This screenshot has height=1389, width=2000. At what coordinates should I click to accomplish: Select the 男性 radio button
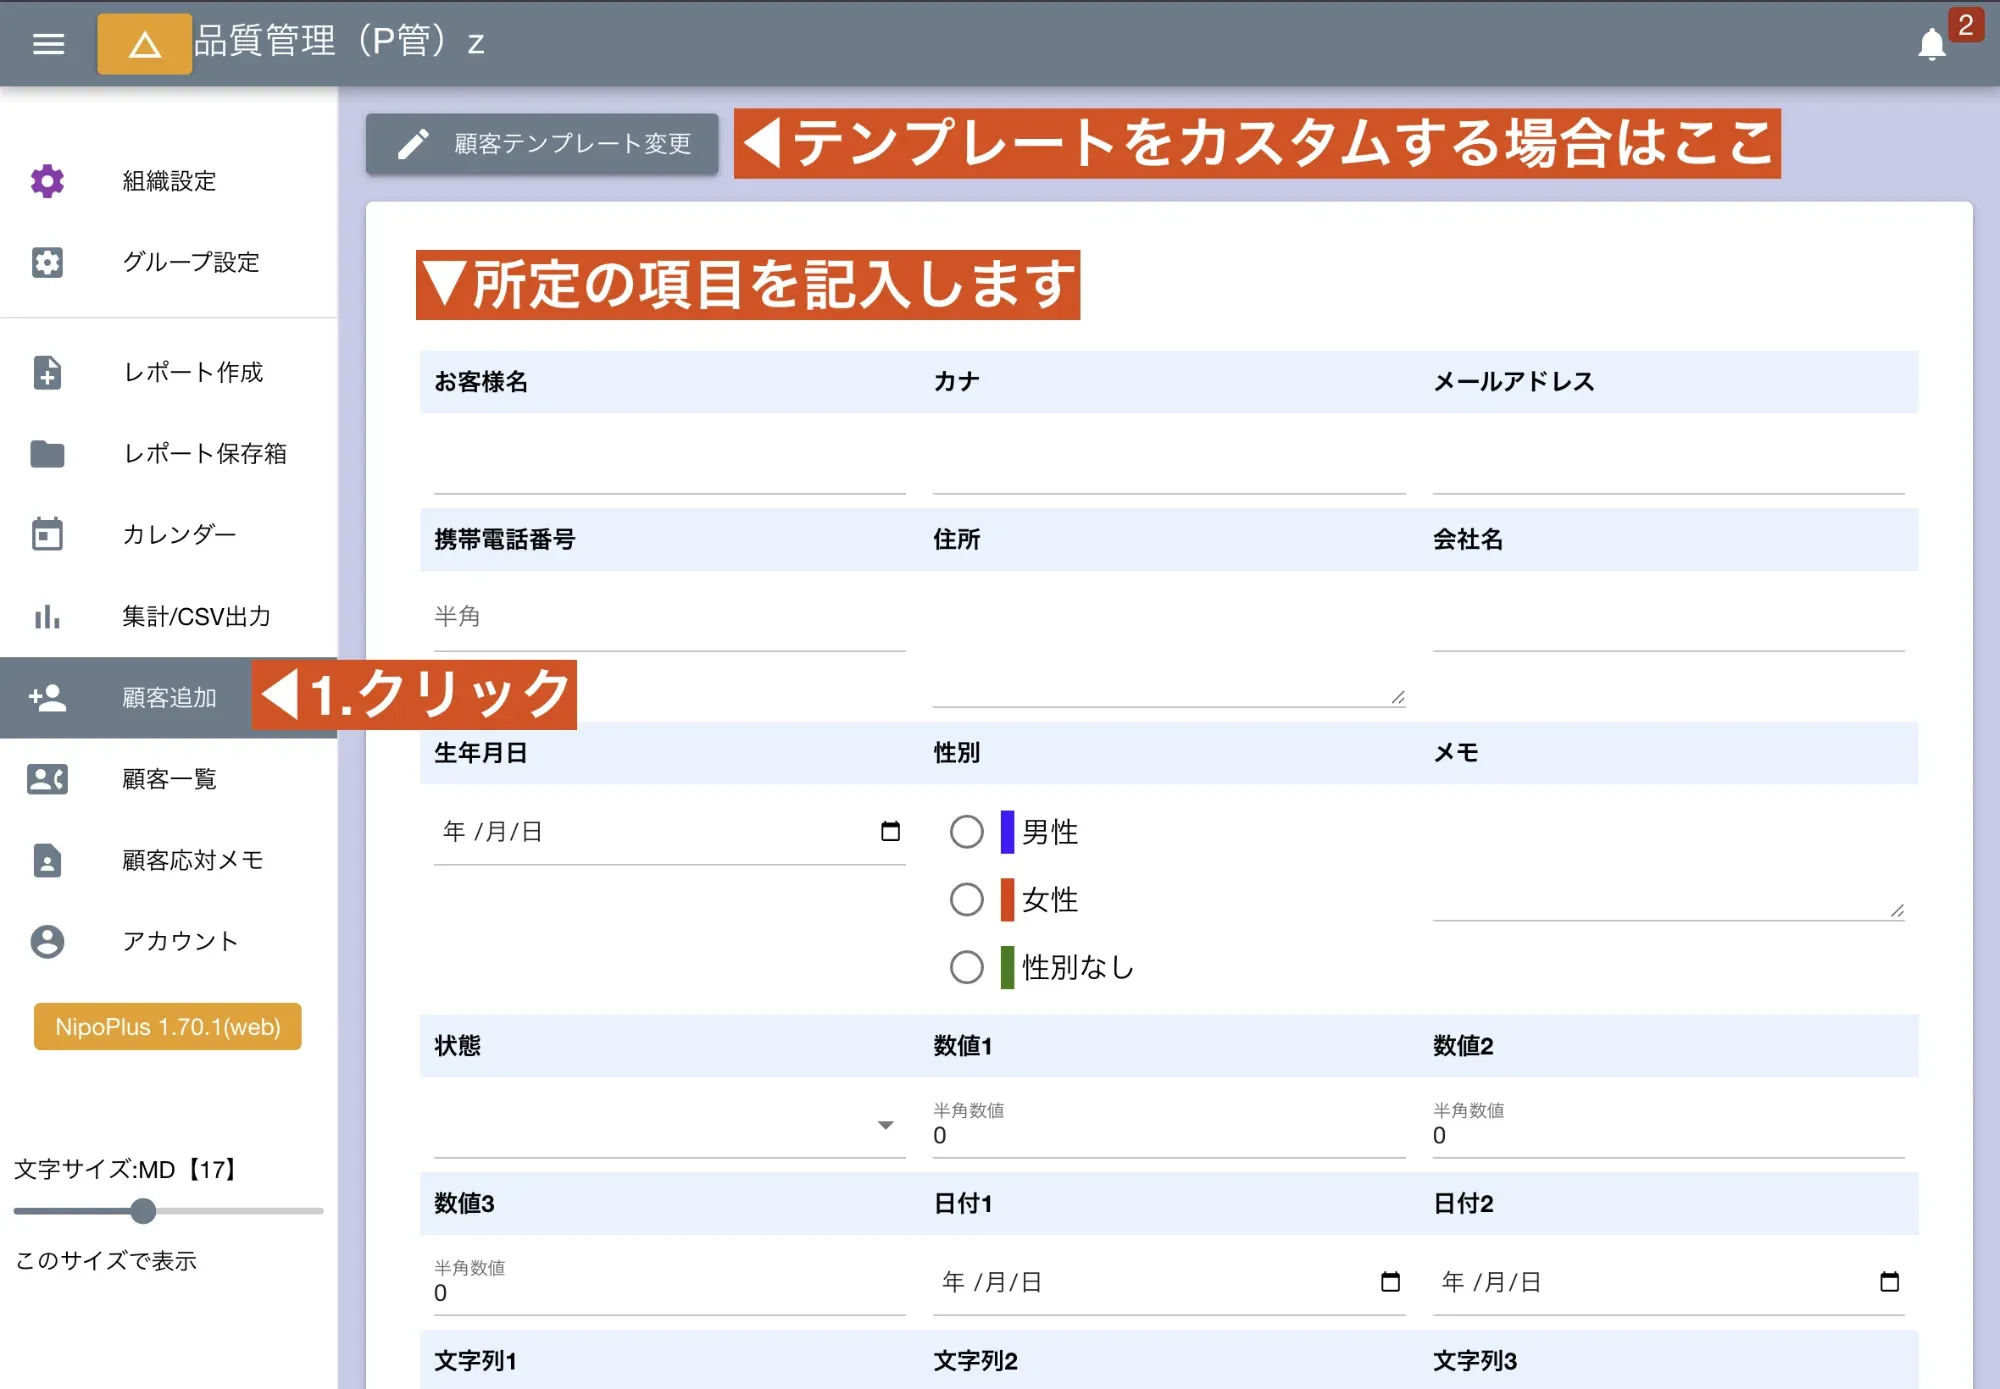point(966,831)
